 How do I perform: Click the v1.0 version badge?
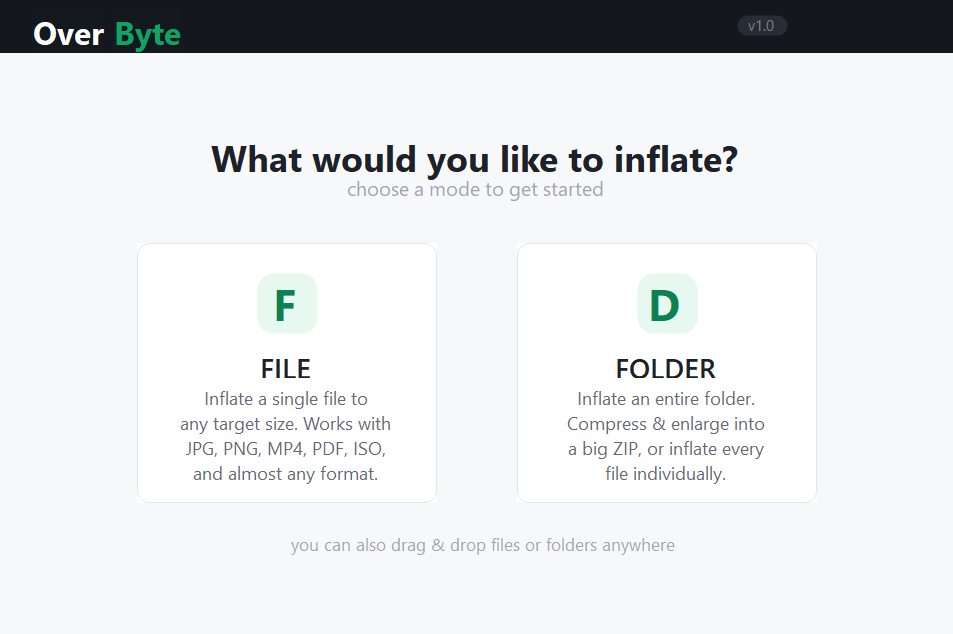pos(762,26)
